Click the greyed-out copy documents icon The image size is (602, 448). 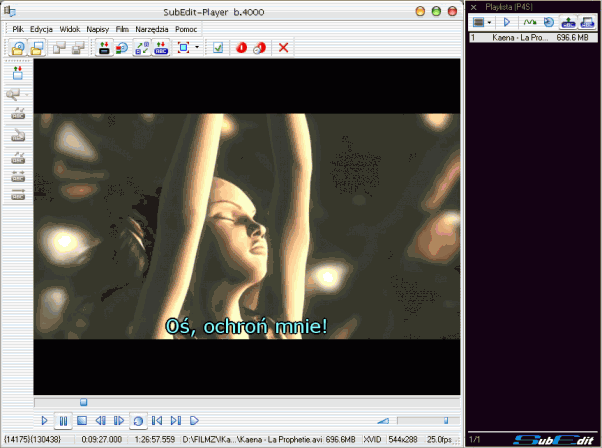pos(59,48)
